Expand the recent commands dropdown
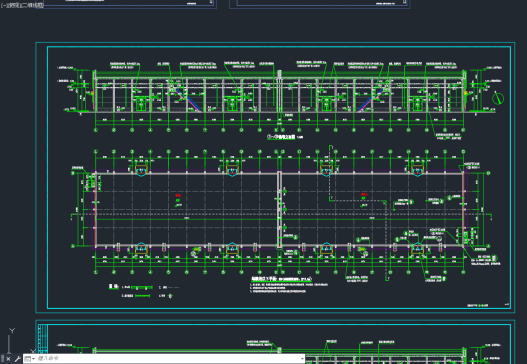This screenshot has width=527, height=364. pos(30,359)
